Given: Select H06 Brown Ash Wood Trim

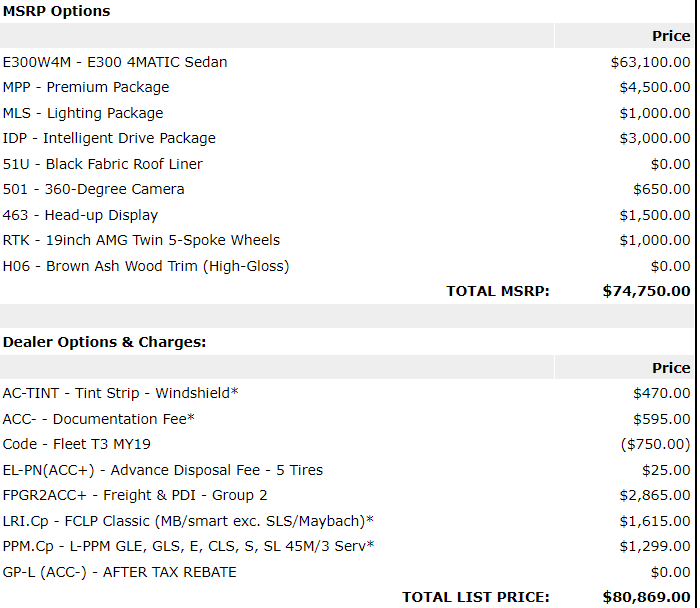Looking at the screenshot, I should [347, 266].
